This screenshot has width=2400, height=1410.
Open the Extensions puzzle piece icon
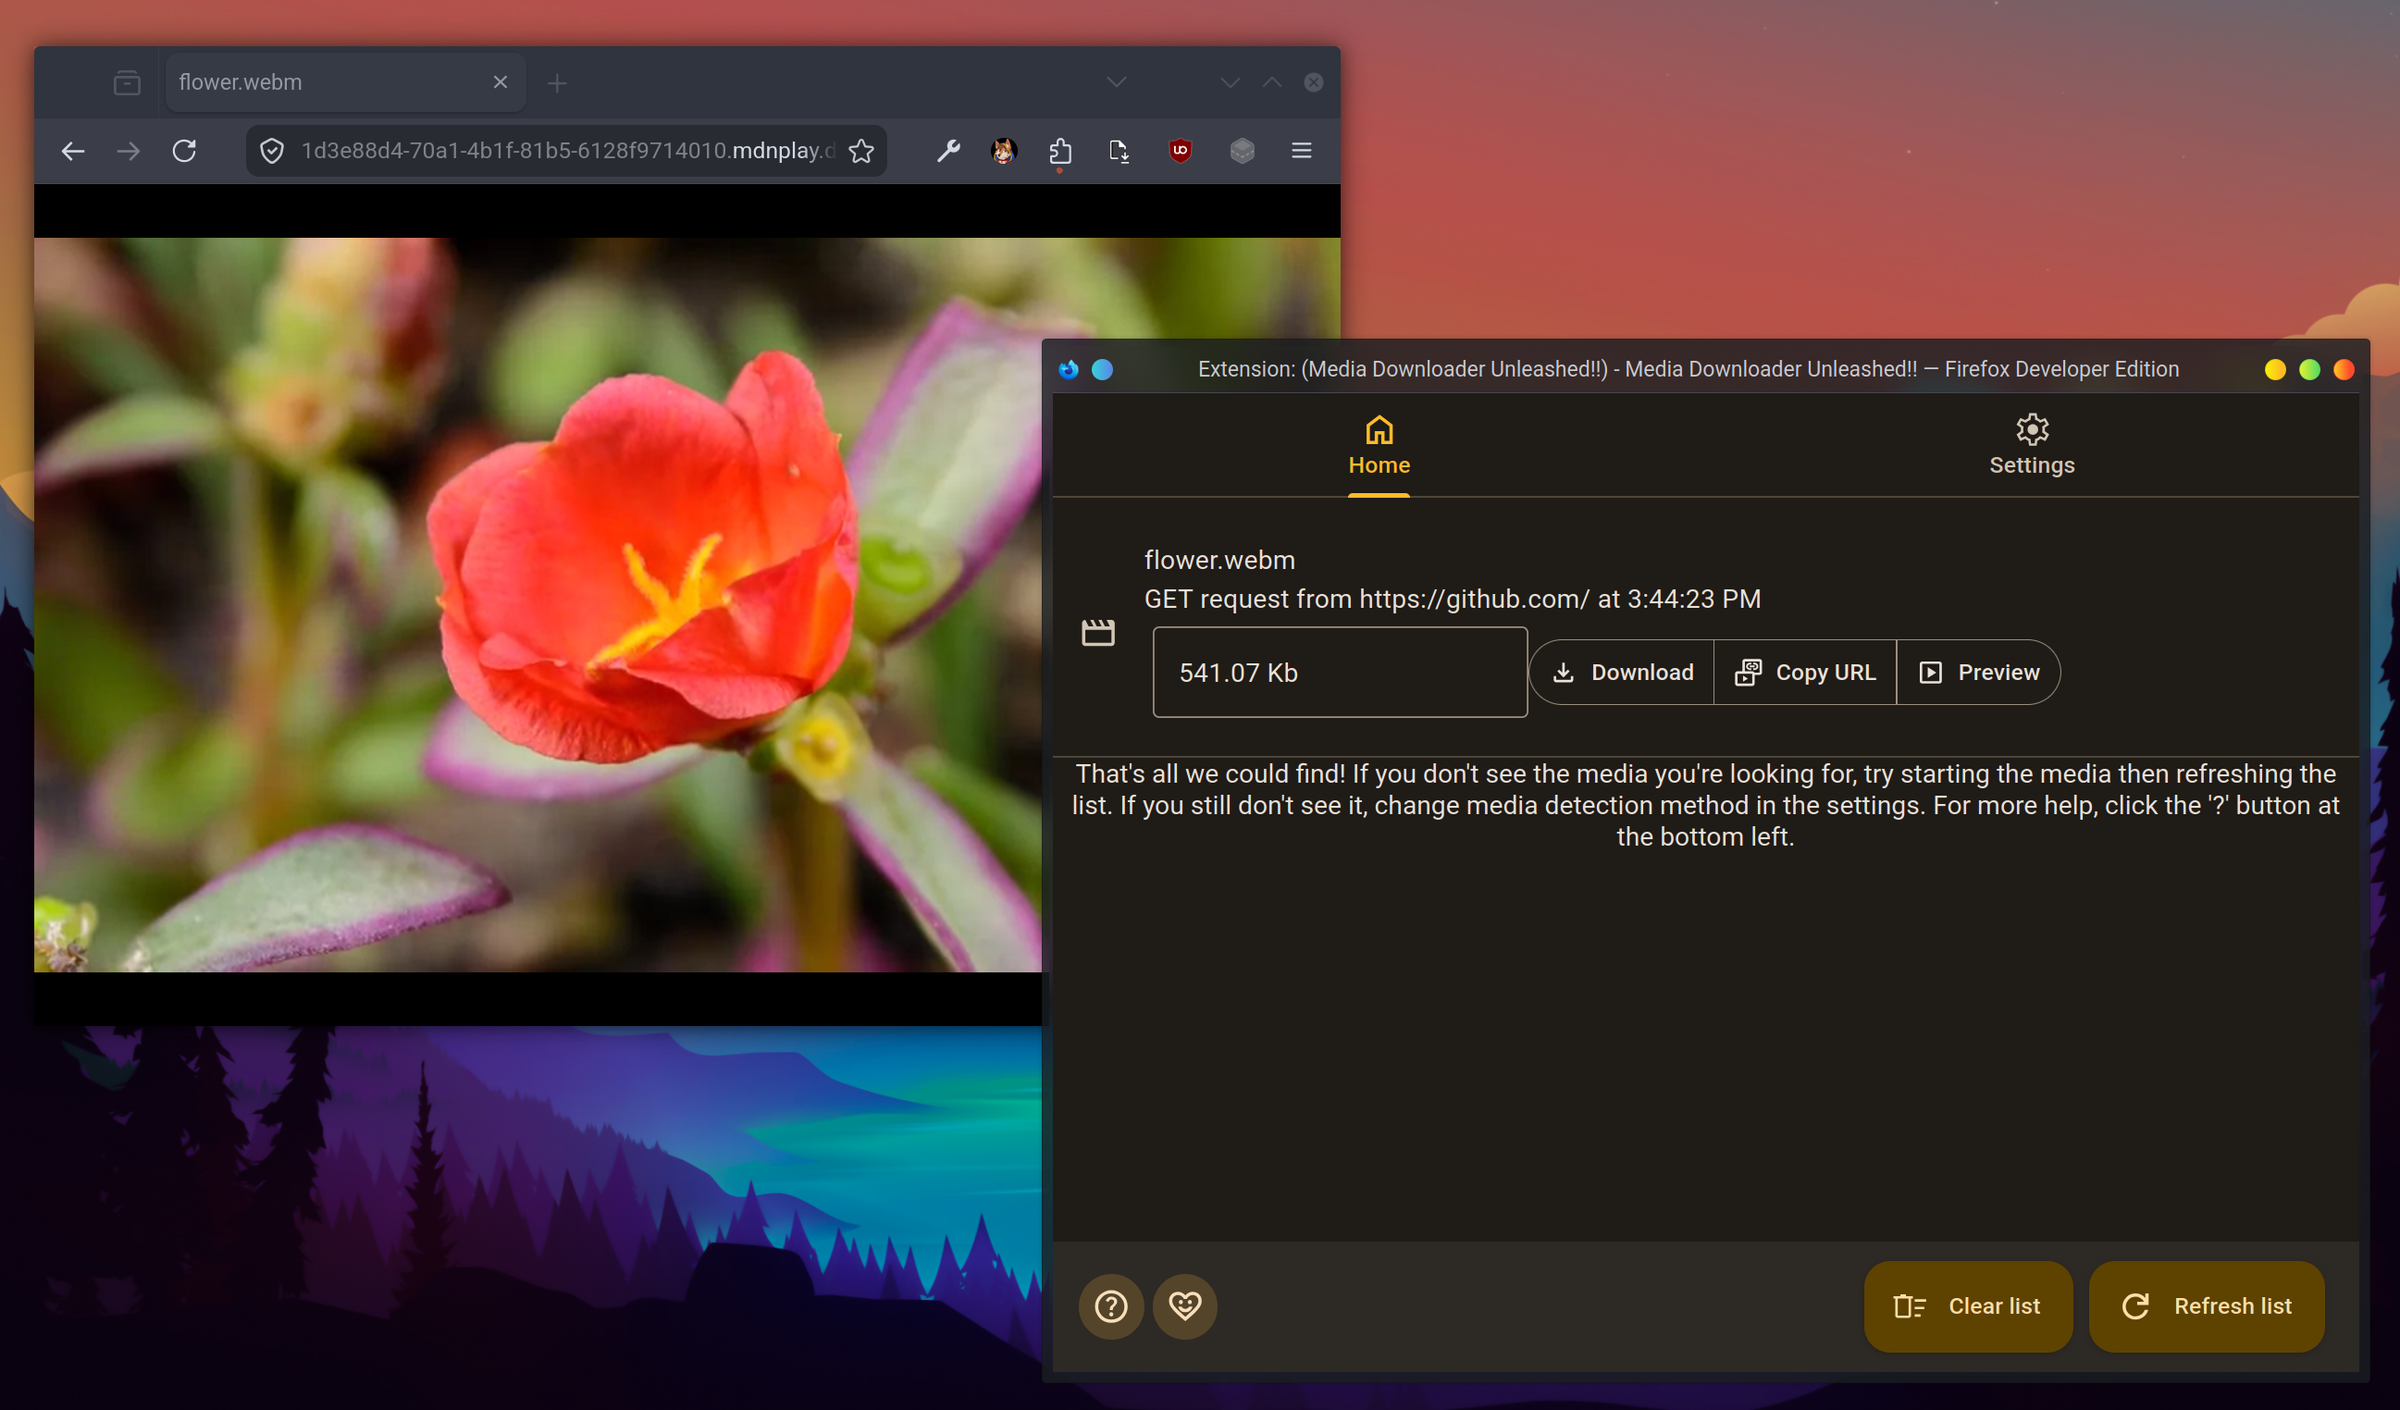1060,150
